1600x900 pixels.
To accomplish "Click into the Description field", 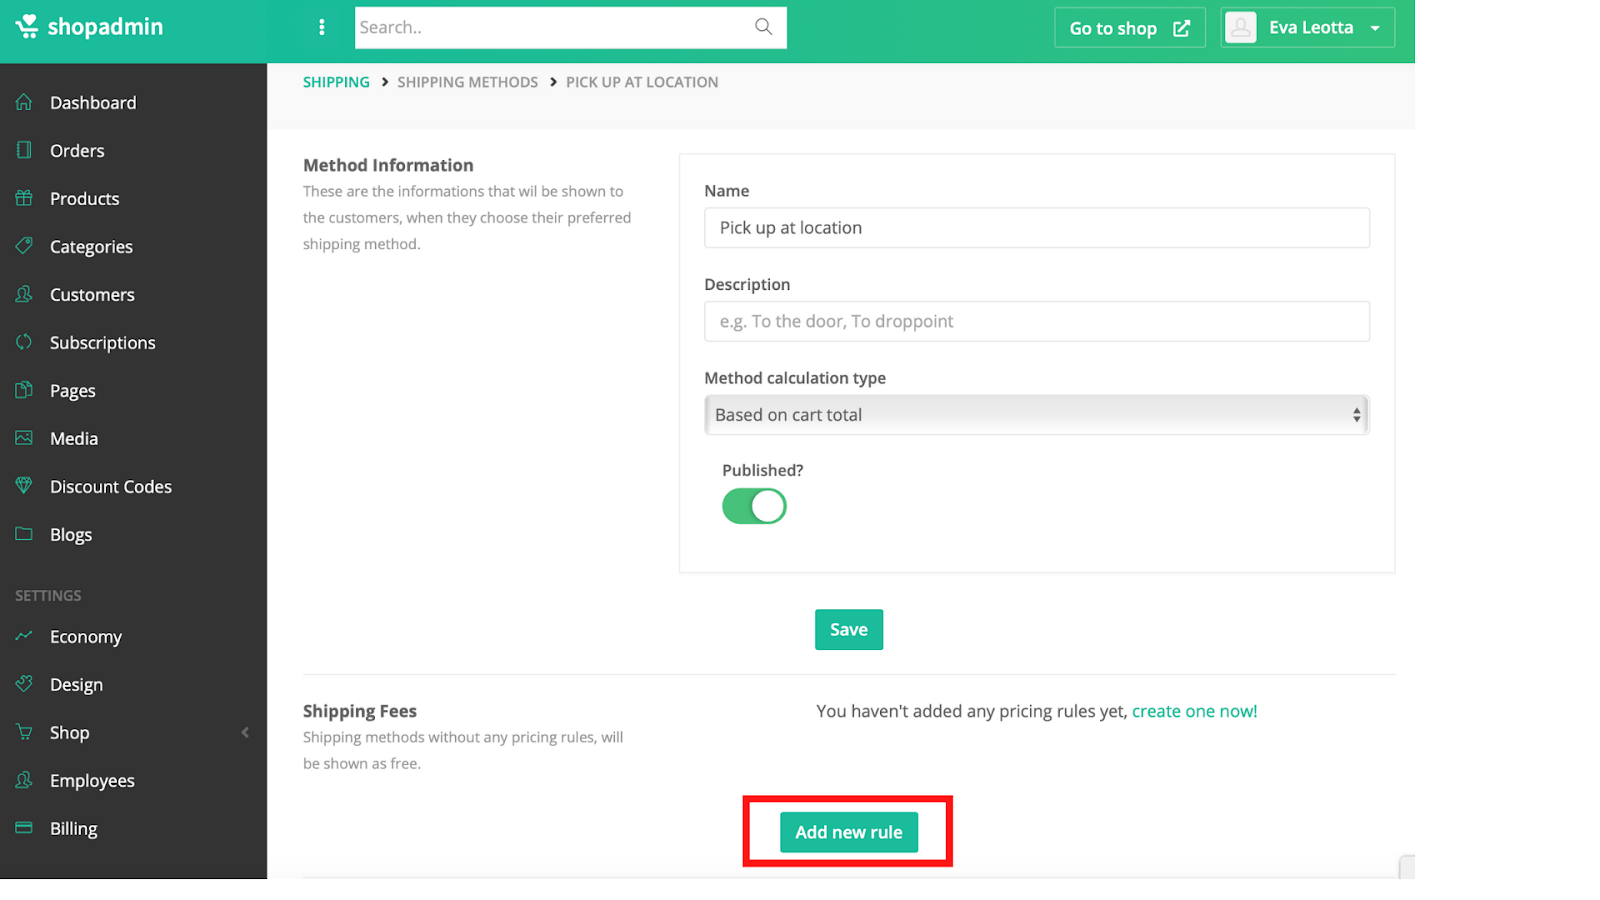I will tap(1036, 321).
